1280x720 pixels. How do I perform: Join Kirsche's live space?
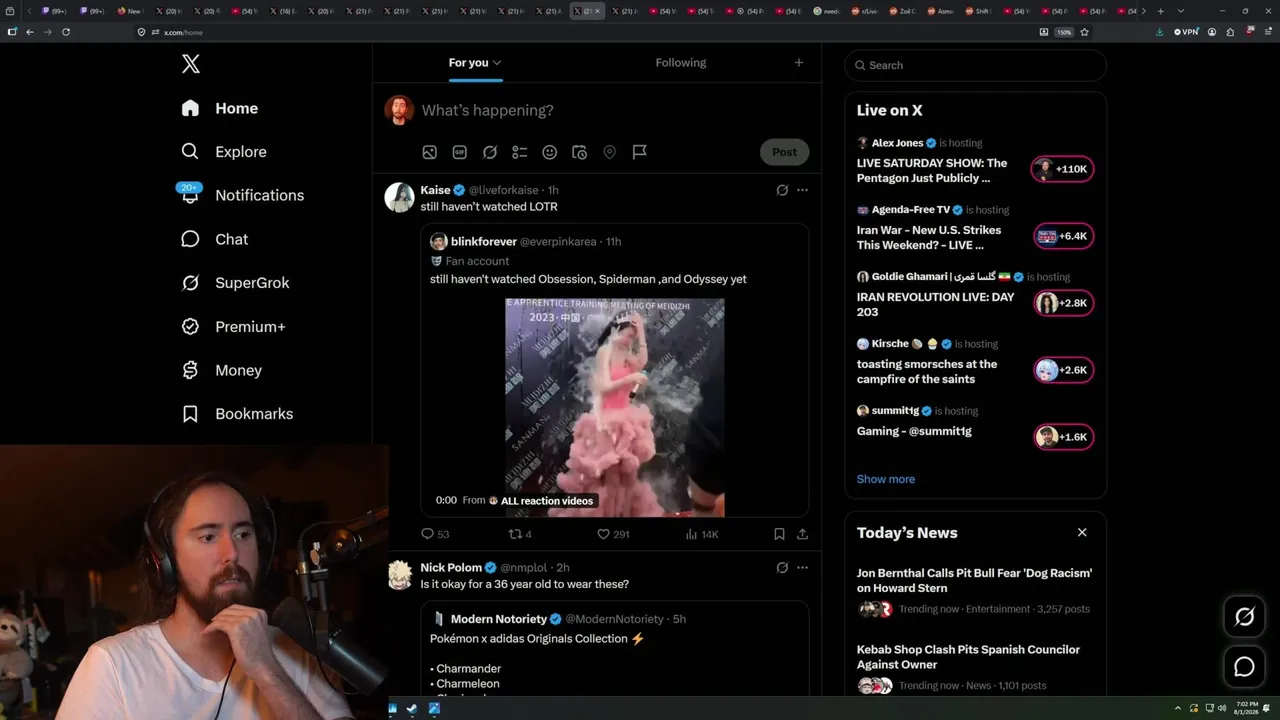pyautogui.click(x=1063, y=370)
